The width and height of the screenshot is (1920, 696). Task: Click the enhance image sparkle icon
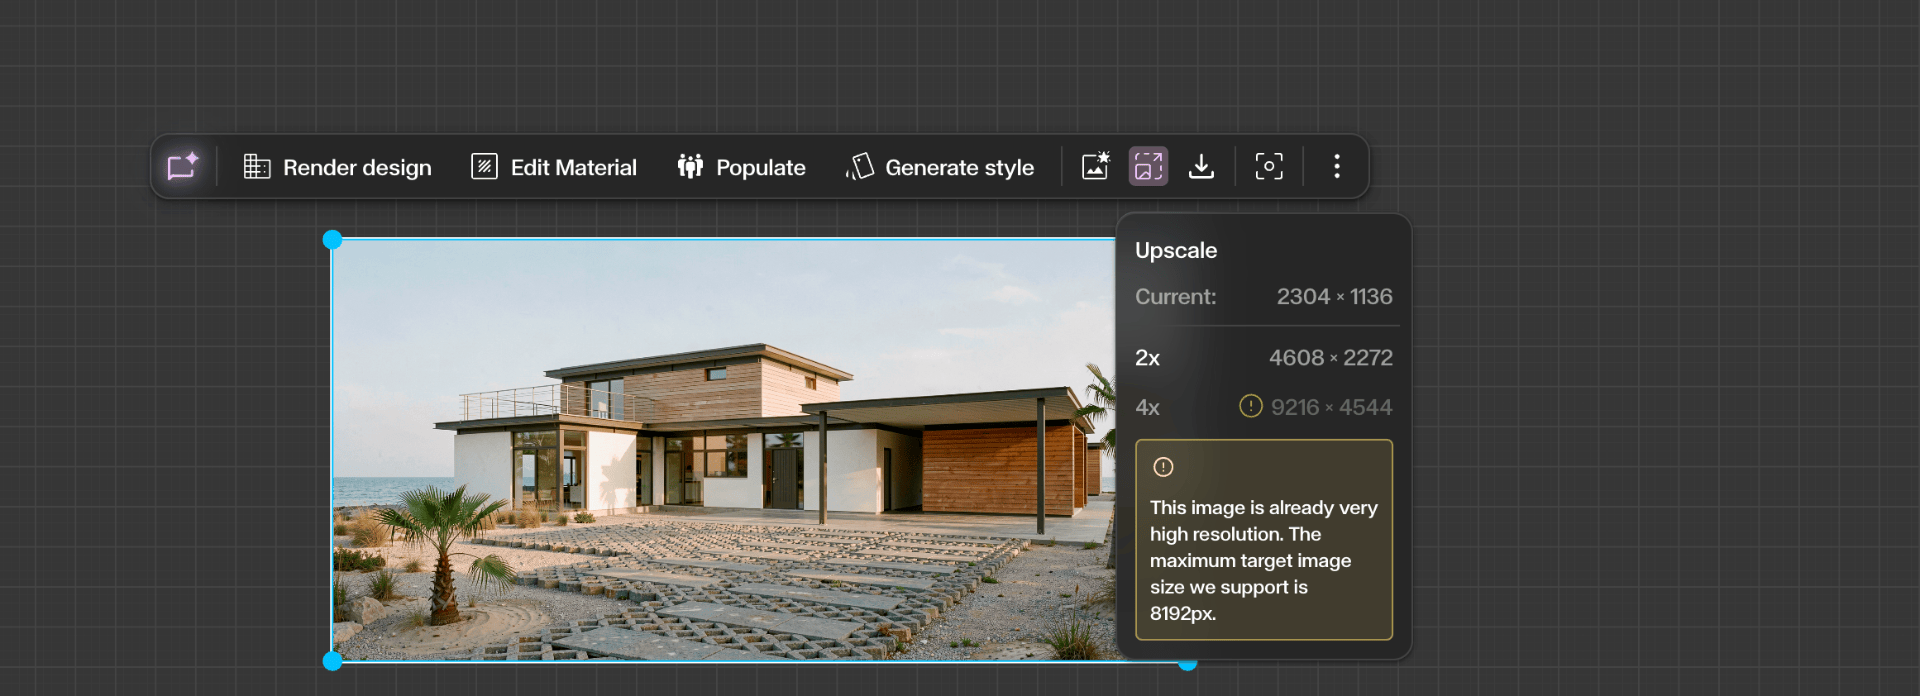click(1096, 166)
